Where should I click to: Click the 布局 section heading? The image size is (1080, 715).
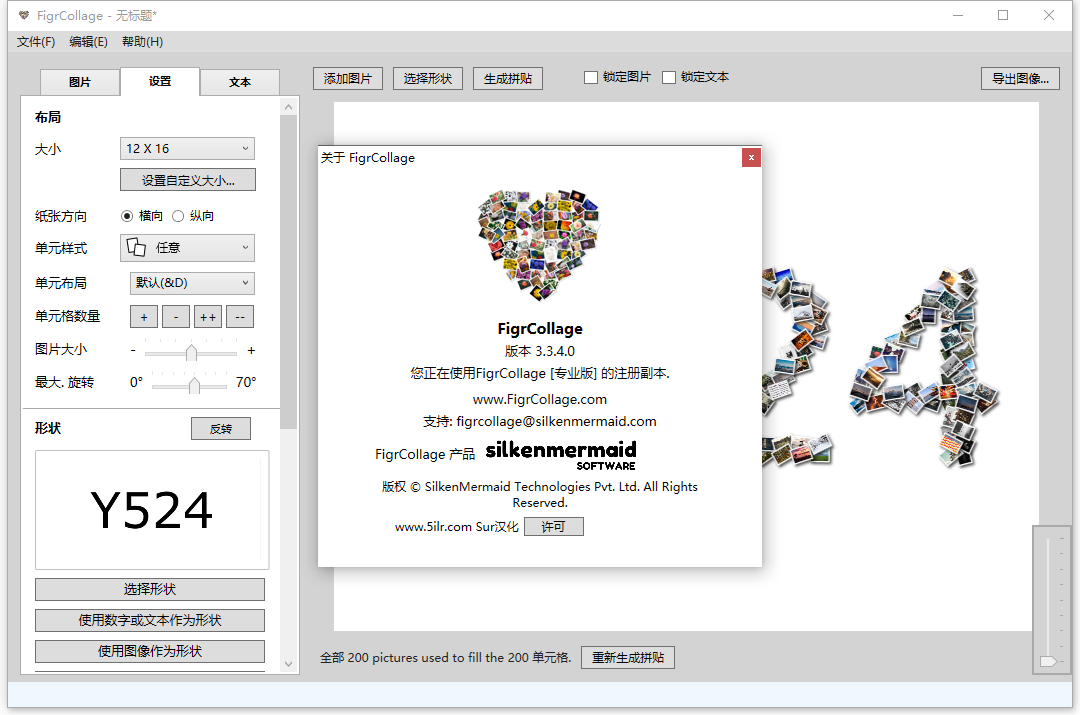pyautogui.click(x=48, y=118)
